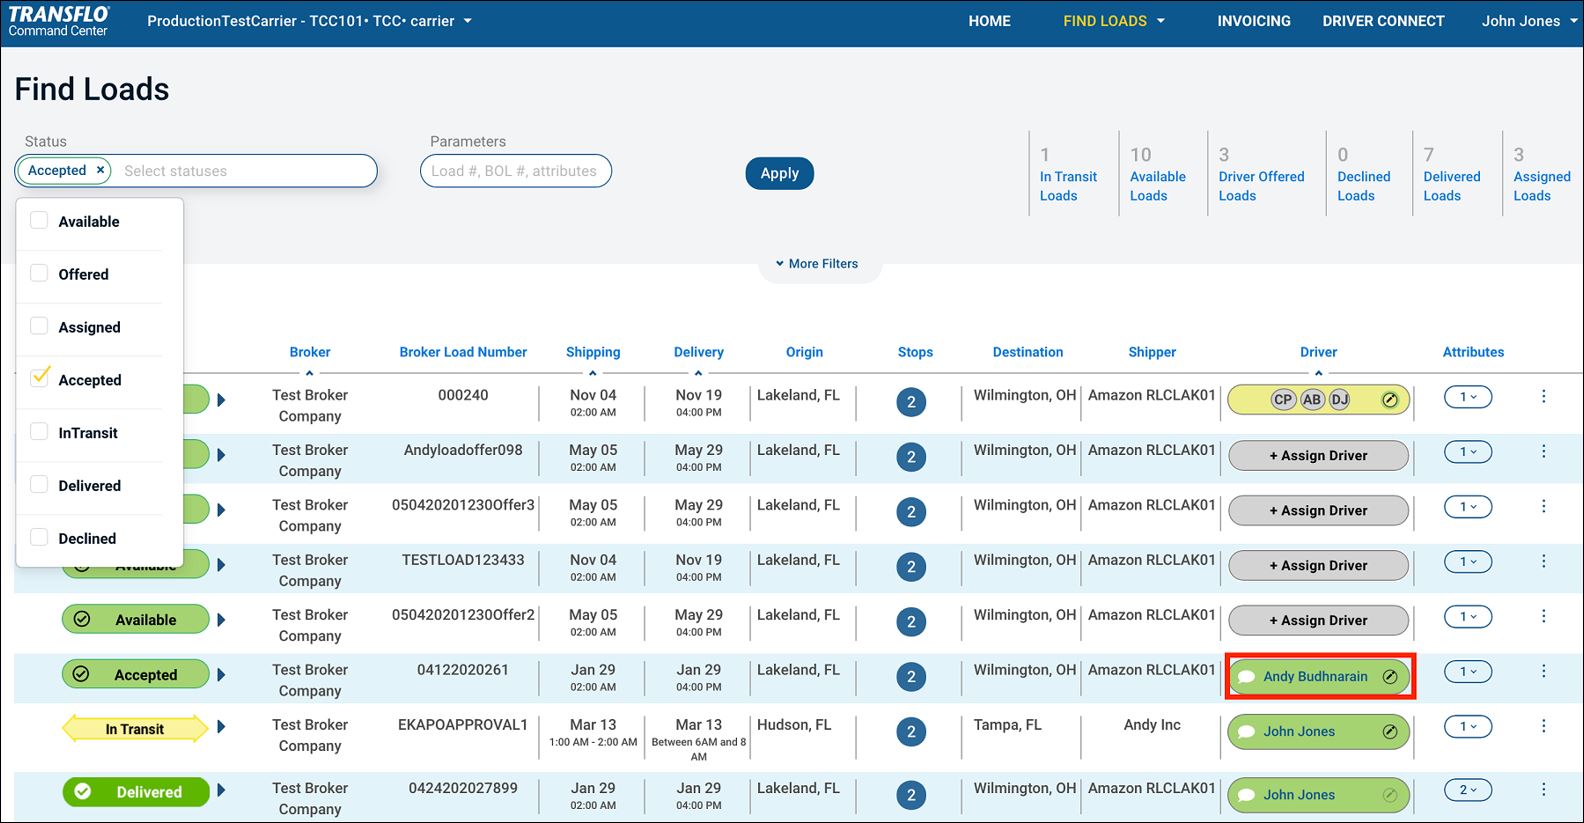The image size is (1584, 823).
Task: Expand the Accepted load row arrow
Action: (x=221, y=675)
